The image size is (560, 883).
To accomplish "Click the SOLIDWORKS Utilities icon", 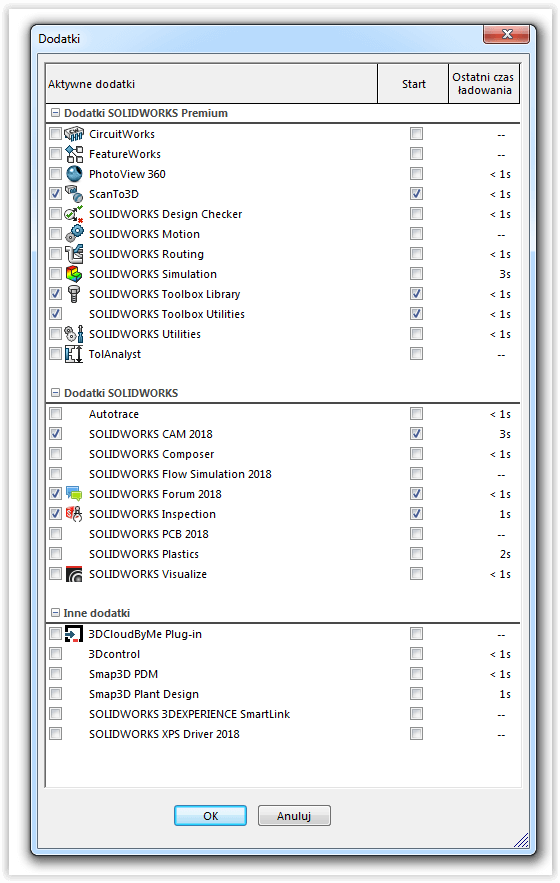I will (x=74, y=334).
